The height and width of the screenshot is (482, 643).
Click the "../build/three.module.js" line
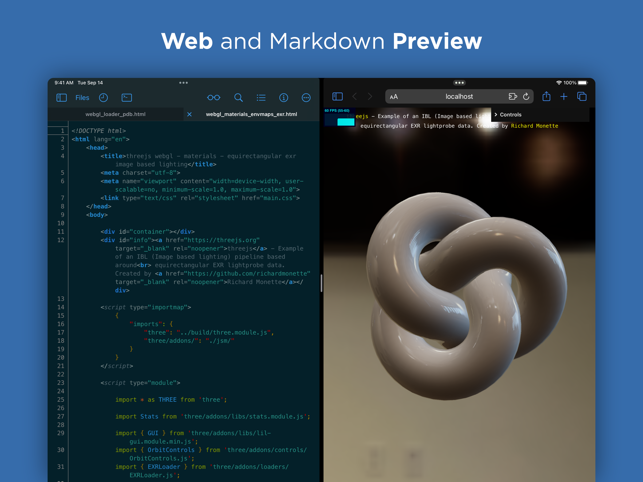[x=209, y=333]
